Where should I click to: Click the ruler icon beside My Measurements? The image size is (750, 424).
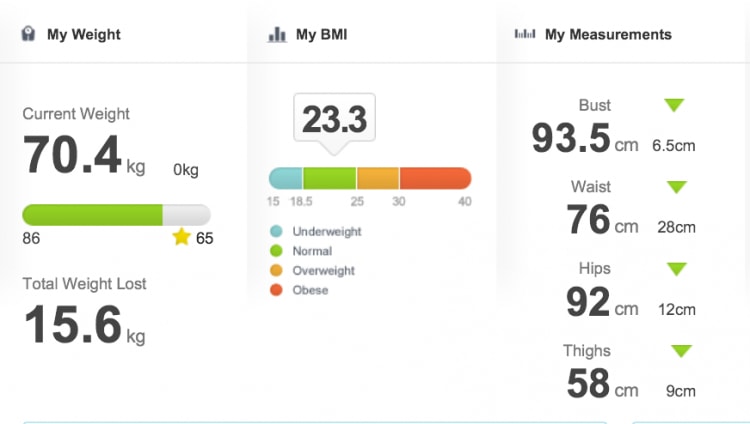click(525, 33)
